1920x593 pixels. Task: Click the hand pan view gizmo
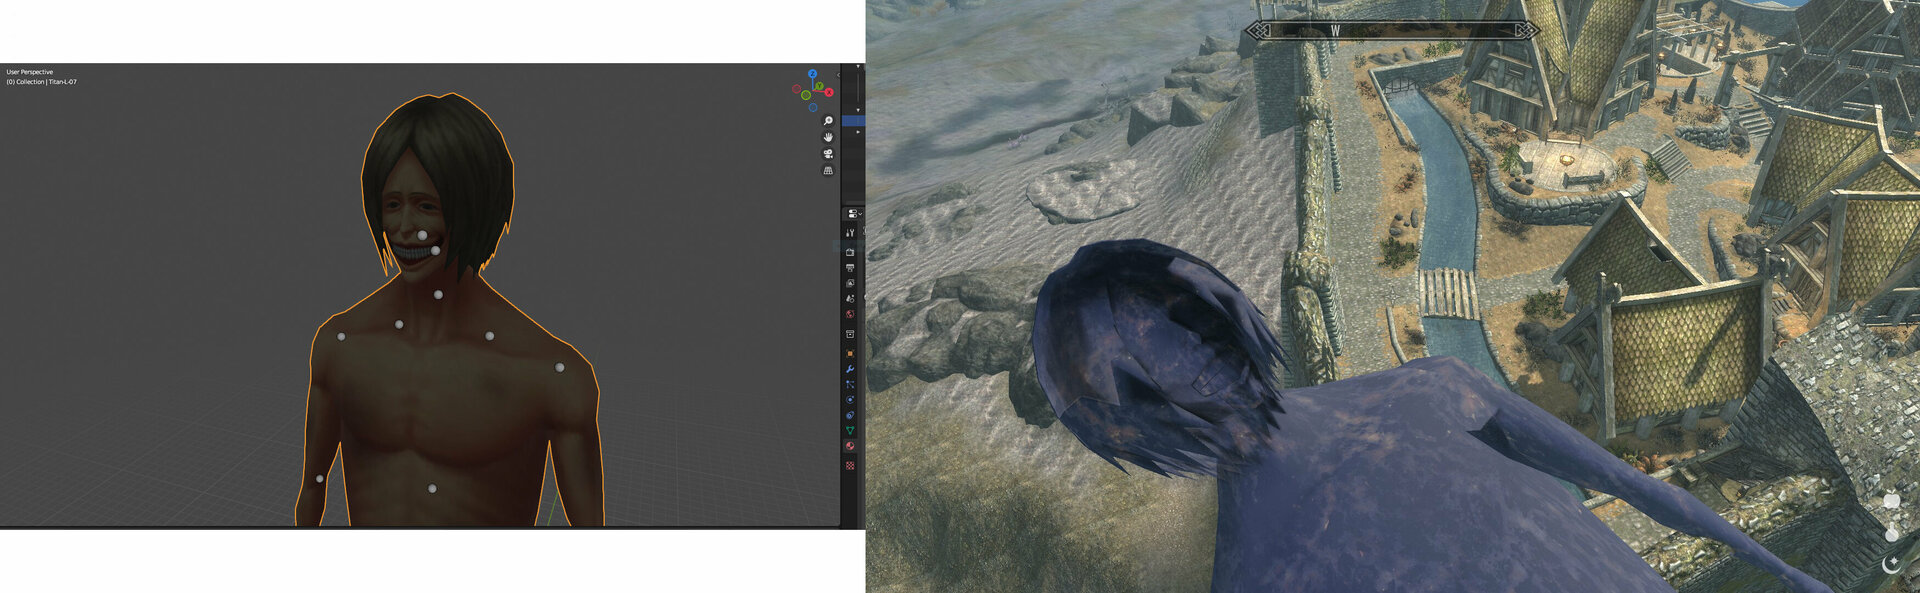[x=828, y=137]
